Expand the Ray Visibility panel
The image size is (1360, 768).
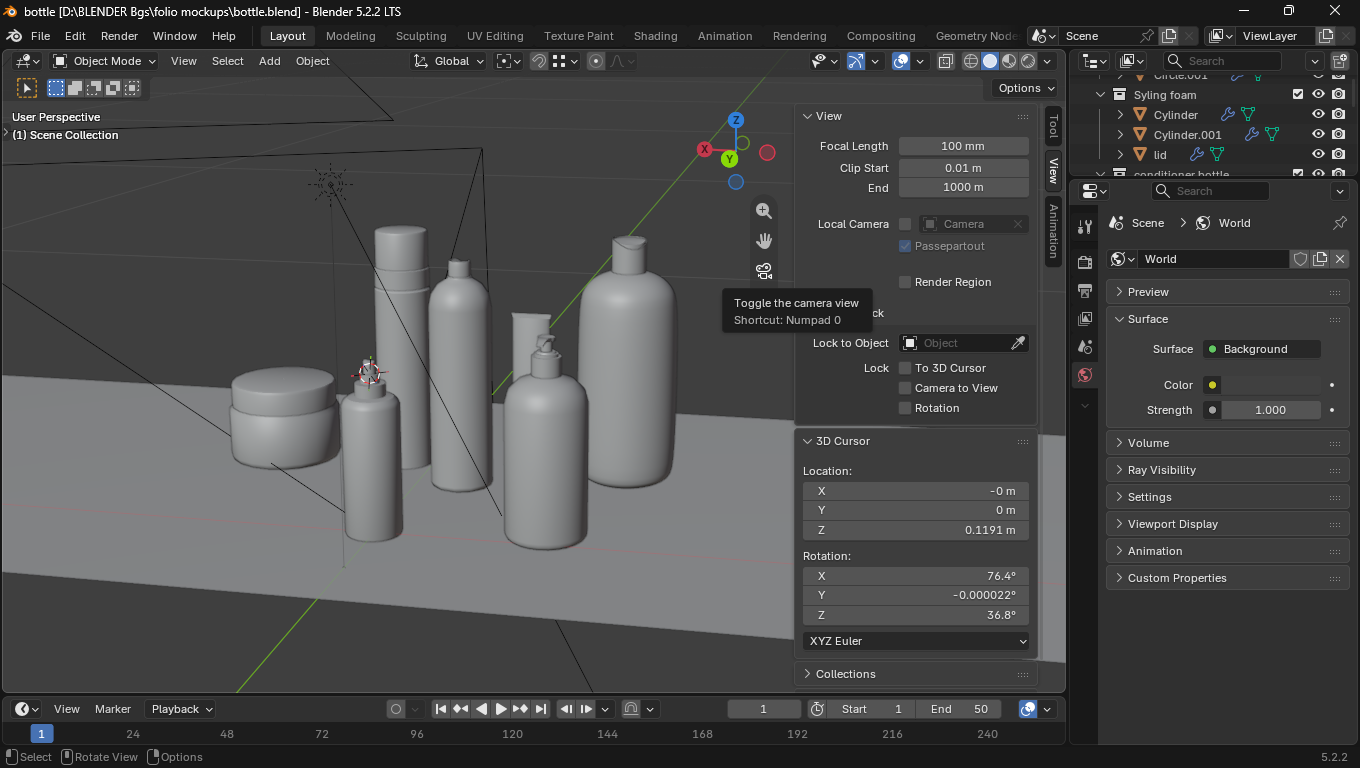point(1228,470)
